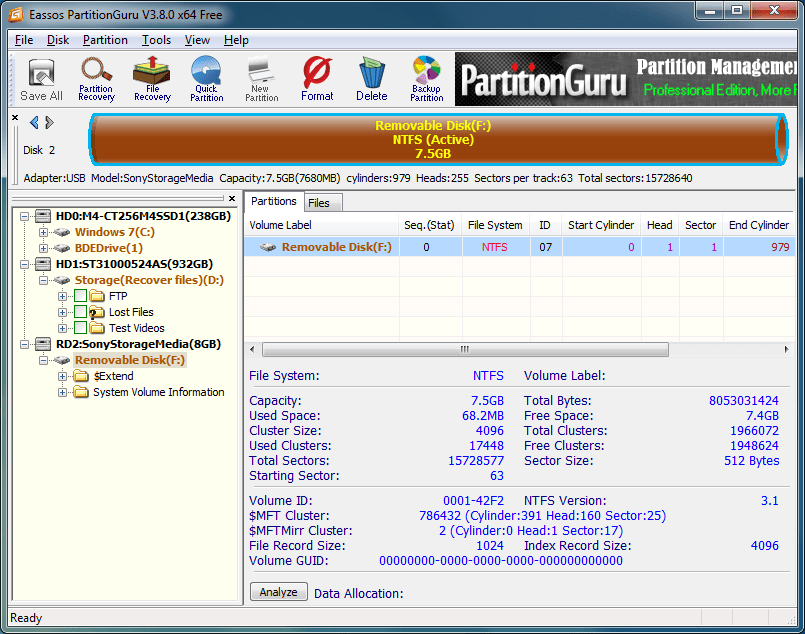805x634 pixels.
Task: Click the Save All toolbar icon
Action: point(41,79)
